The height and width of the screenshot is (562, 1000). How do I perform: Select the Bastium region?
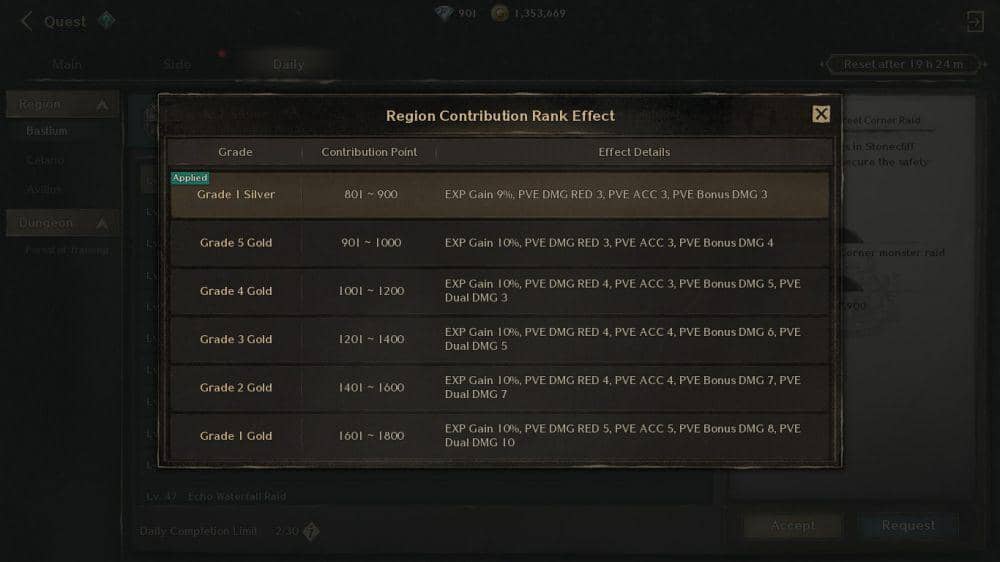point(47,131)
